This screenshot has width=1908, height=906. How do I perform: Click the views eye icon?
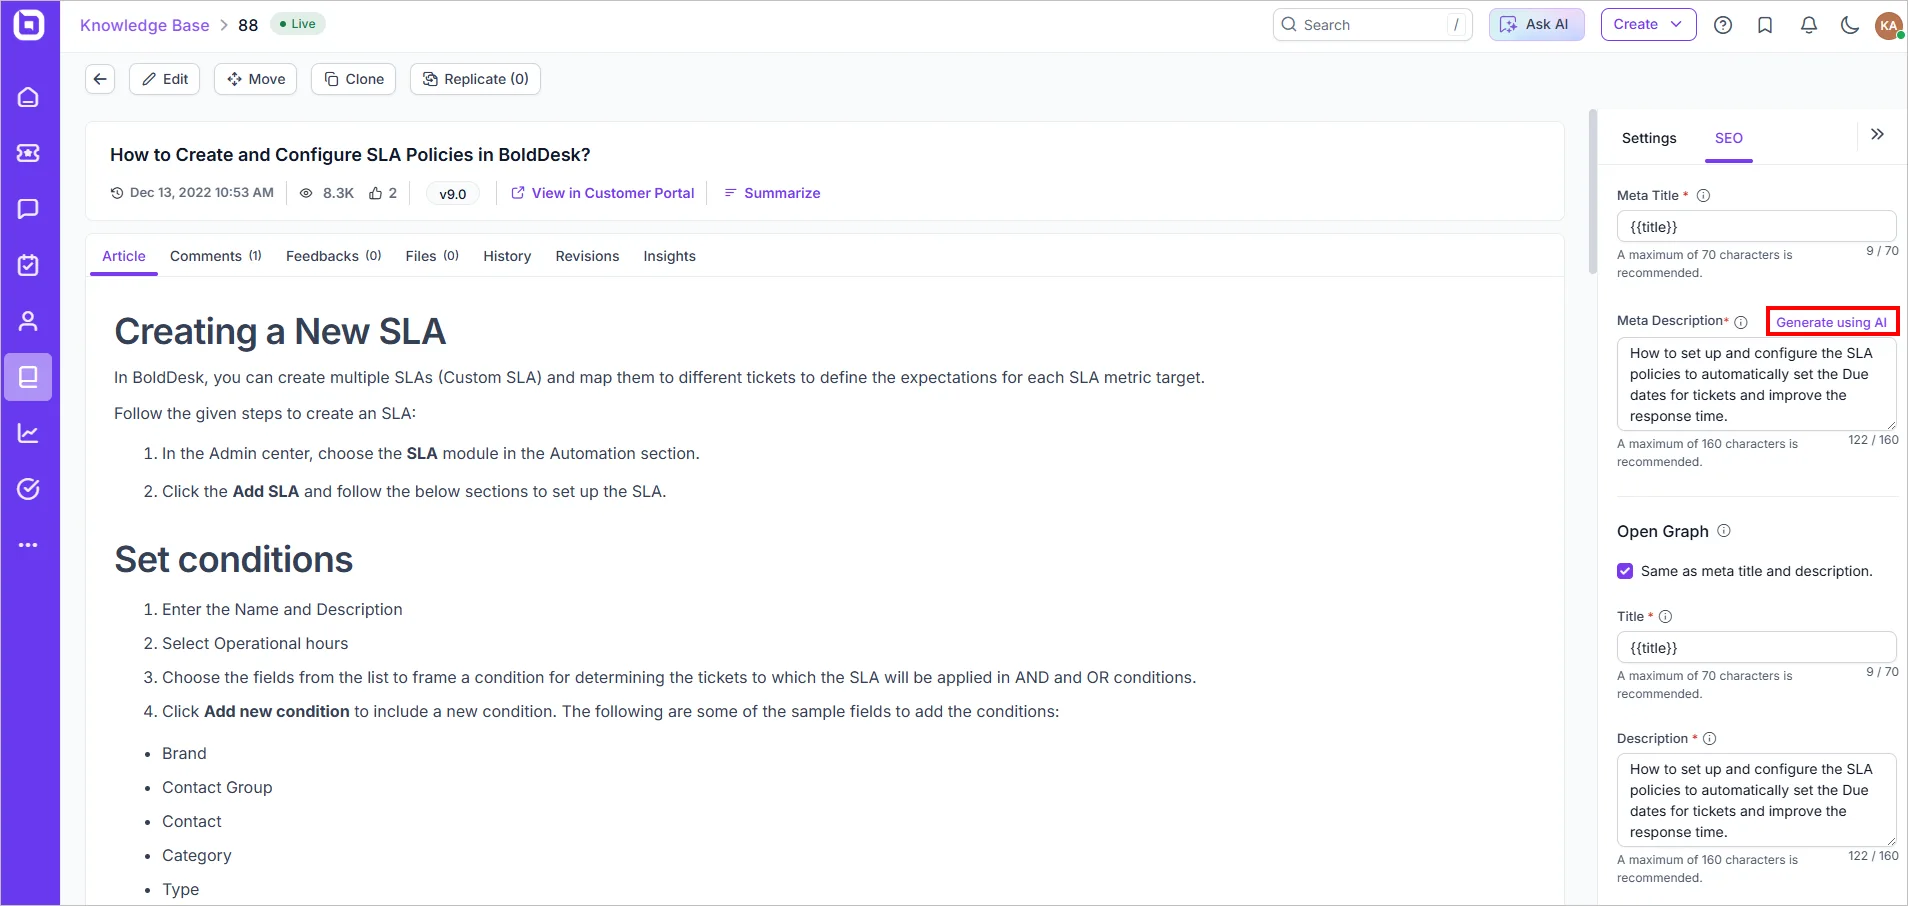pyautogui.click(x=306, y=193)
